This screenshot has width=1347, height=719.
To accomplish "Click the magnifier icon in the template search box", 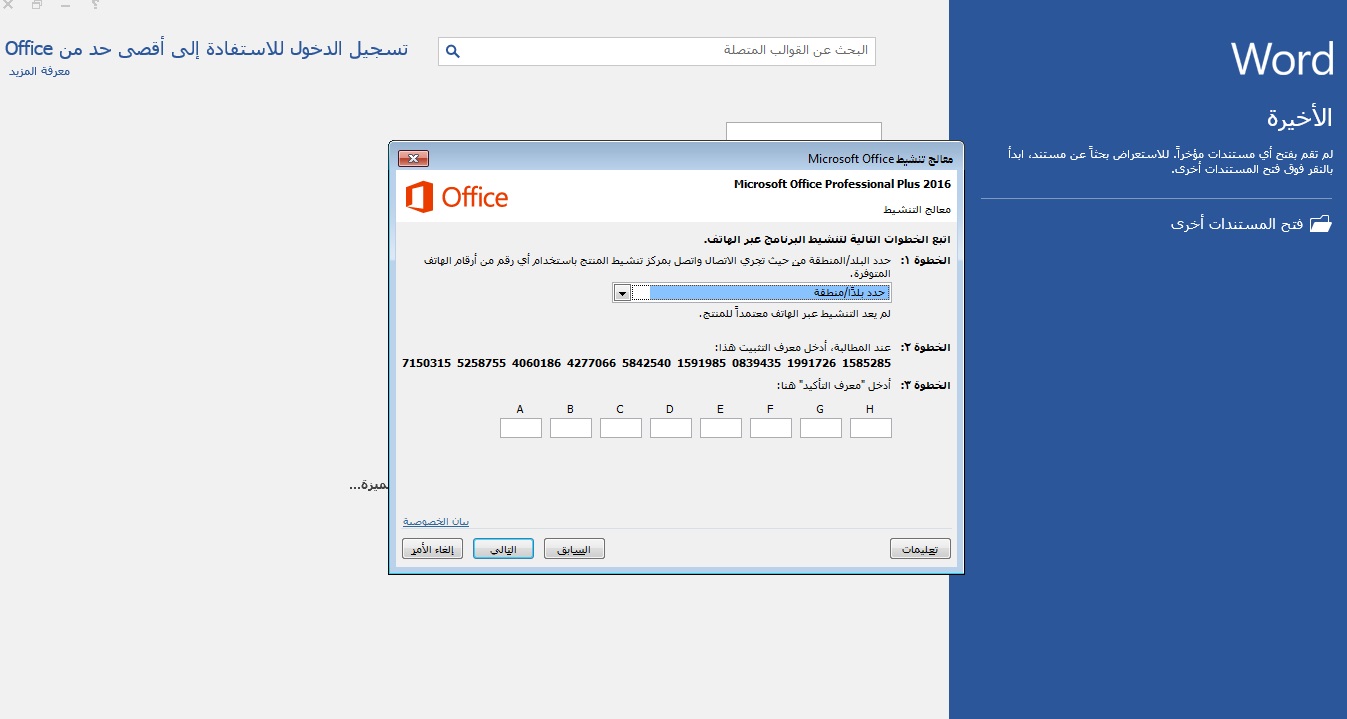I will [452, 51].
